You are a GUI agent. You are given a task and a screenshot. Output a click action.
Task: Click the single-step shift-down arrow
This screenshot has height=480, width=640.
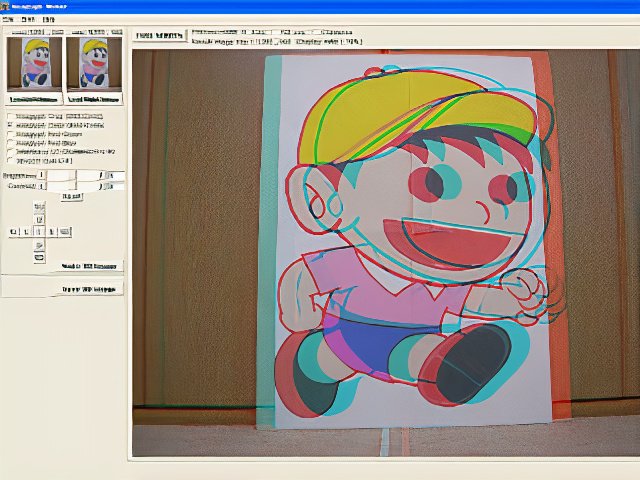(39, 245)
